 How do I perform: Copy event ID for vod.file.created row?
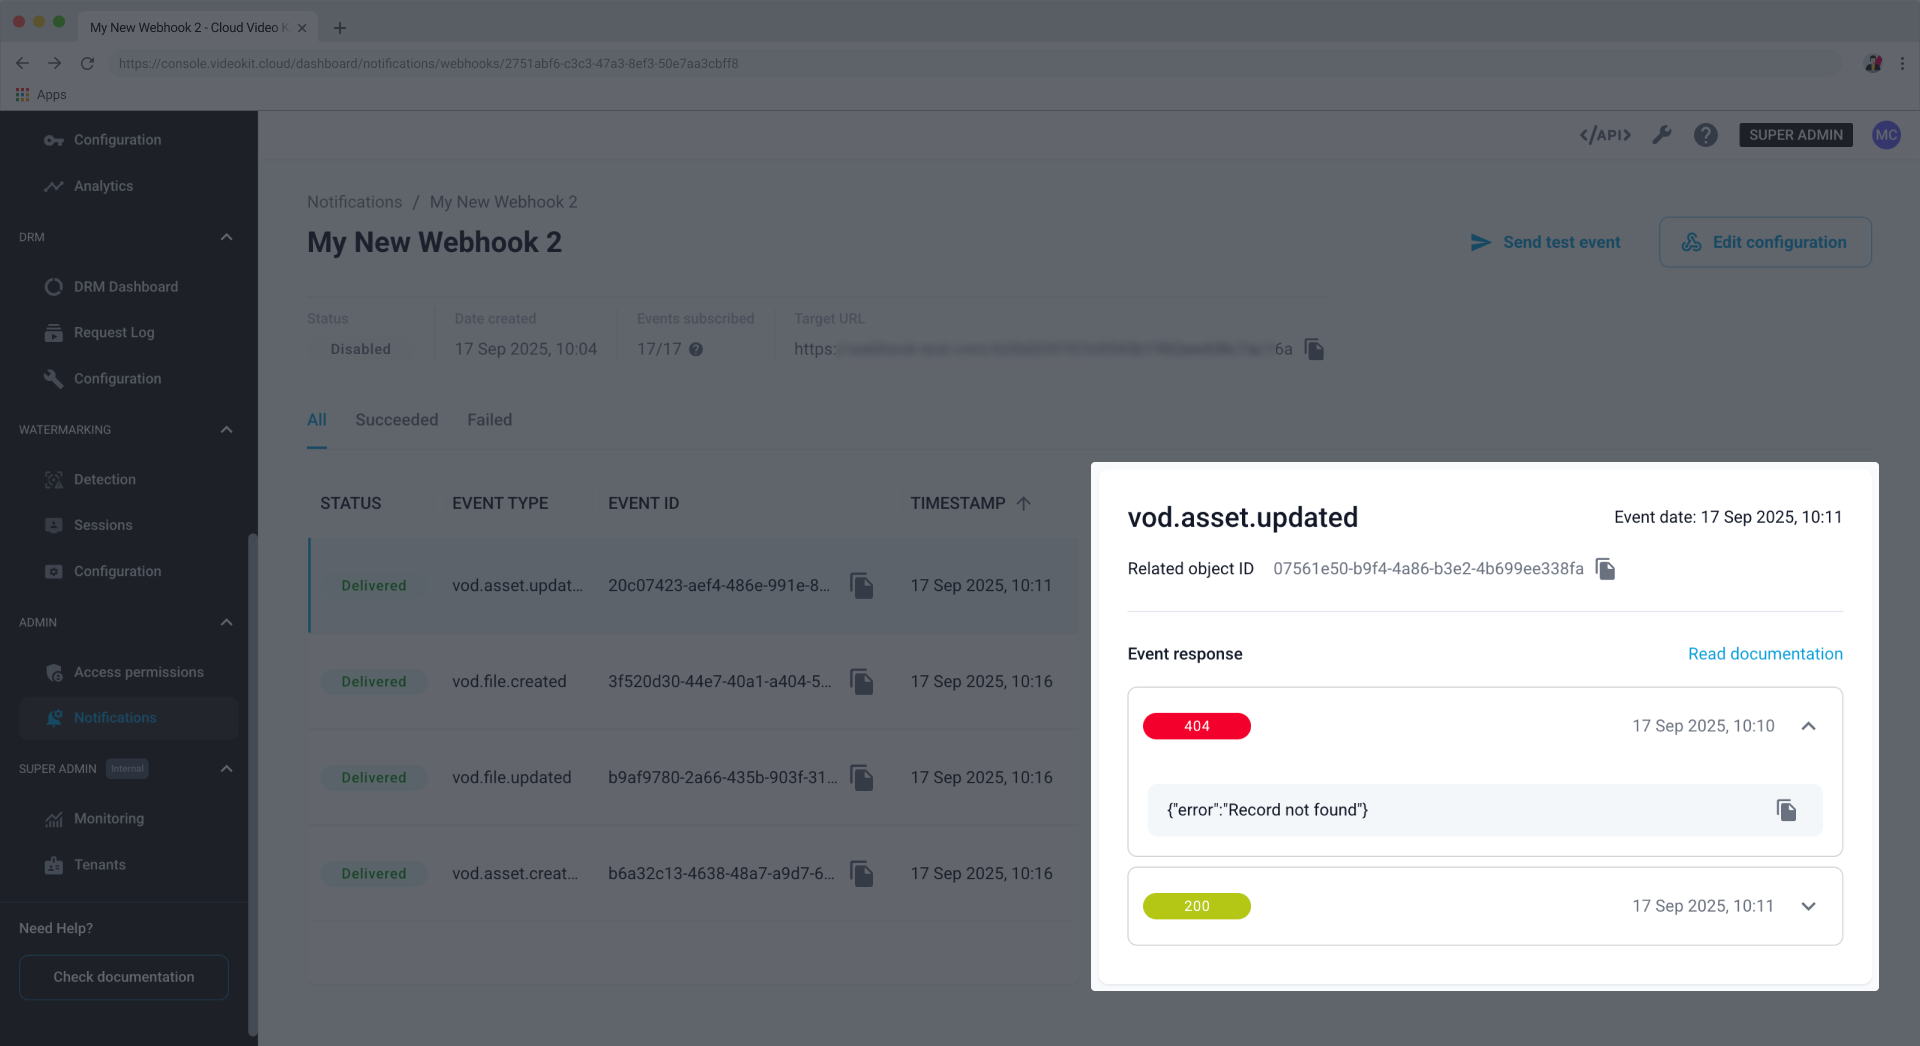(x=861, y=682)
